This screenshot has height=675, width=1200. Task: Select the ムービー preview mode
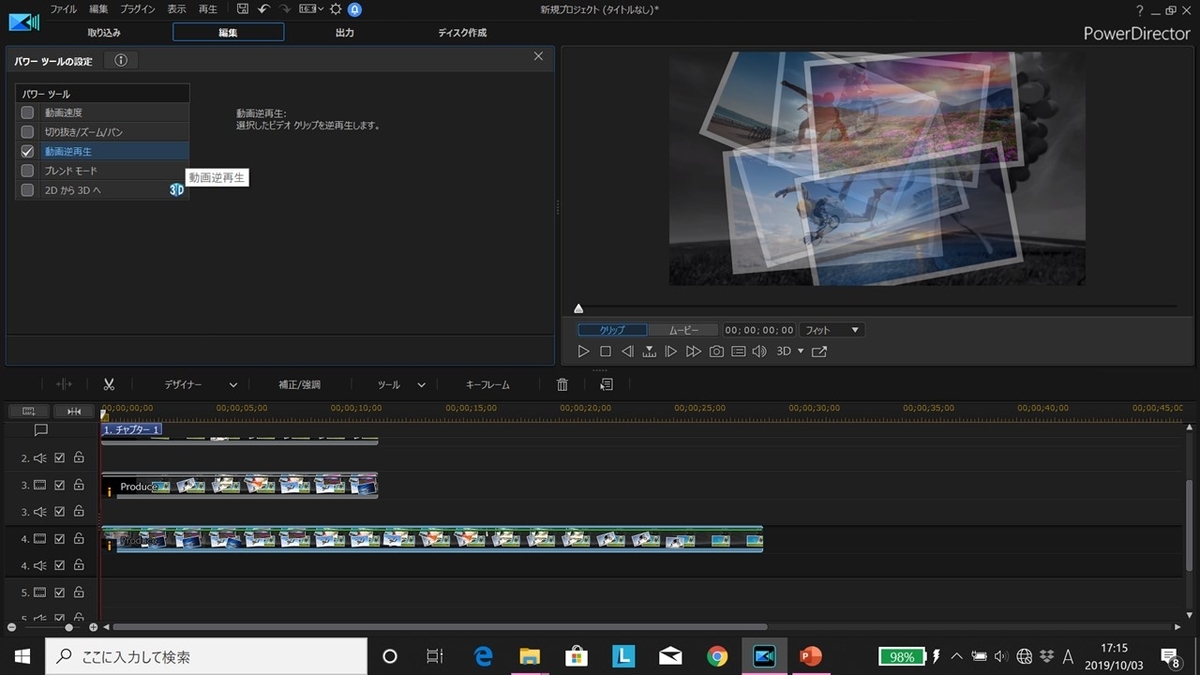point(684,330)
